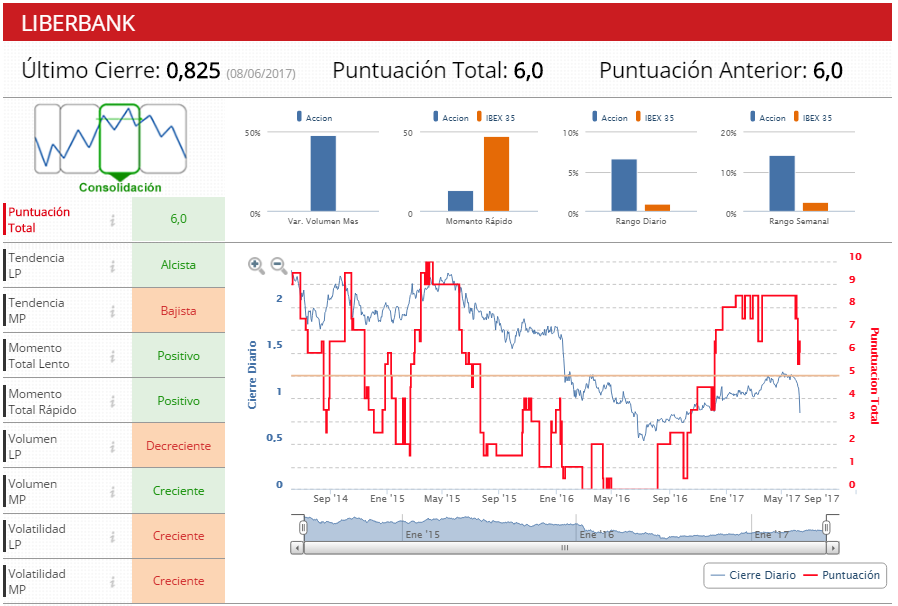Click the Ene '17 label in navigator
The height and width of the screenshot is (606, 898).
(x=771, y=534)
